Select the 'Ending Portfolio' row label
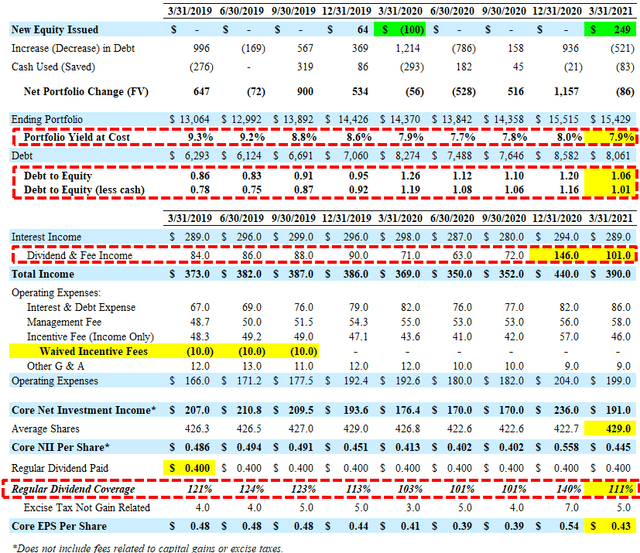Screen dimensions: 640x553 (47, 119)
